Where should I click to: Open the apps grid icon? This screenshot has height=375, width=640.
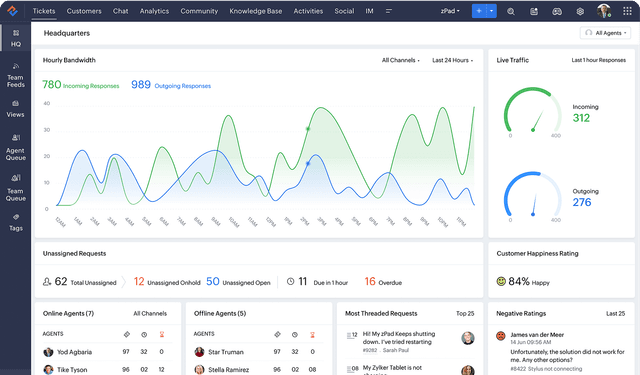(627, 11)
